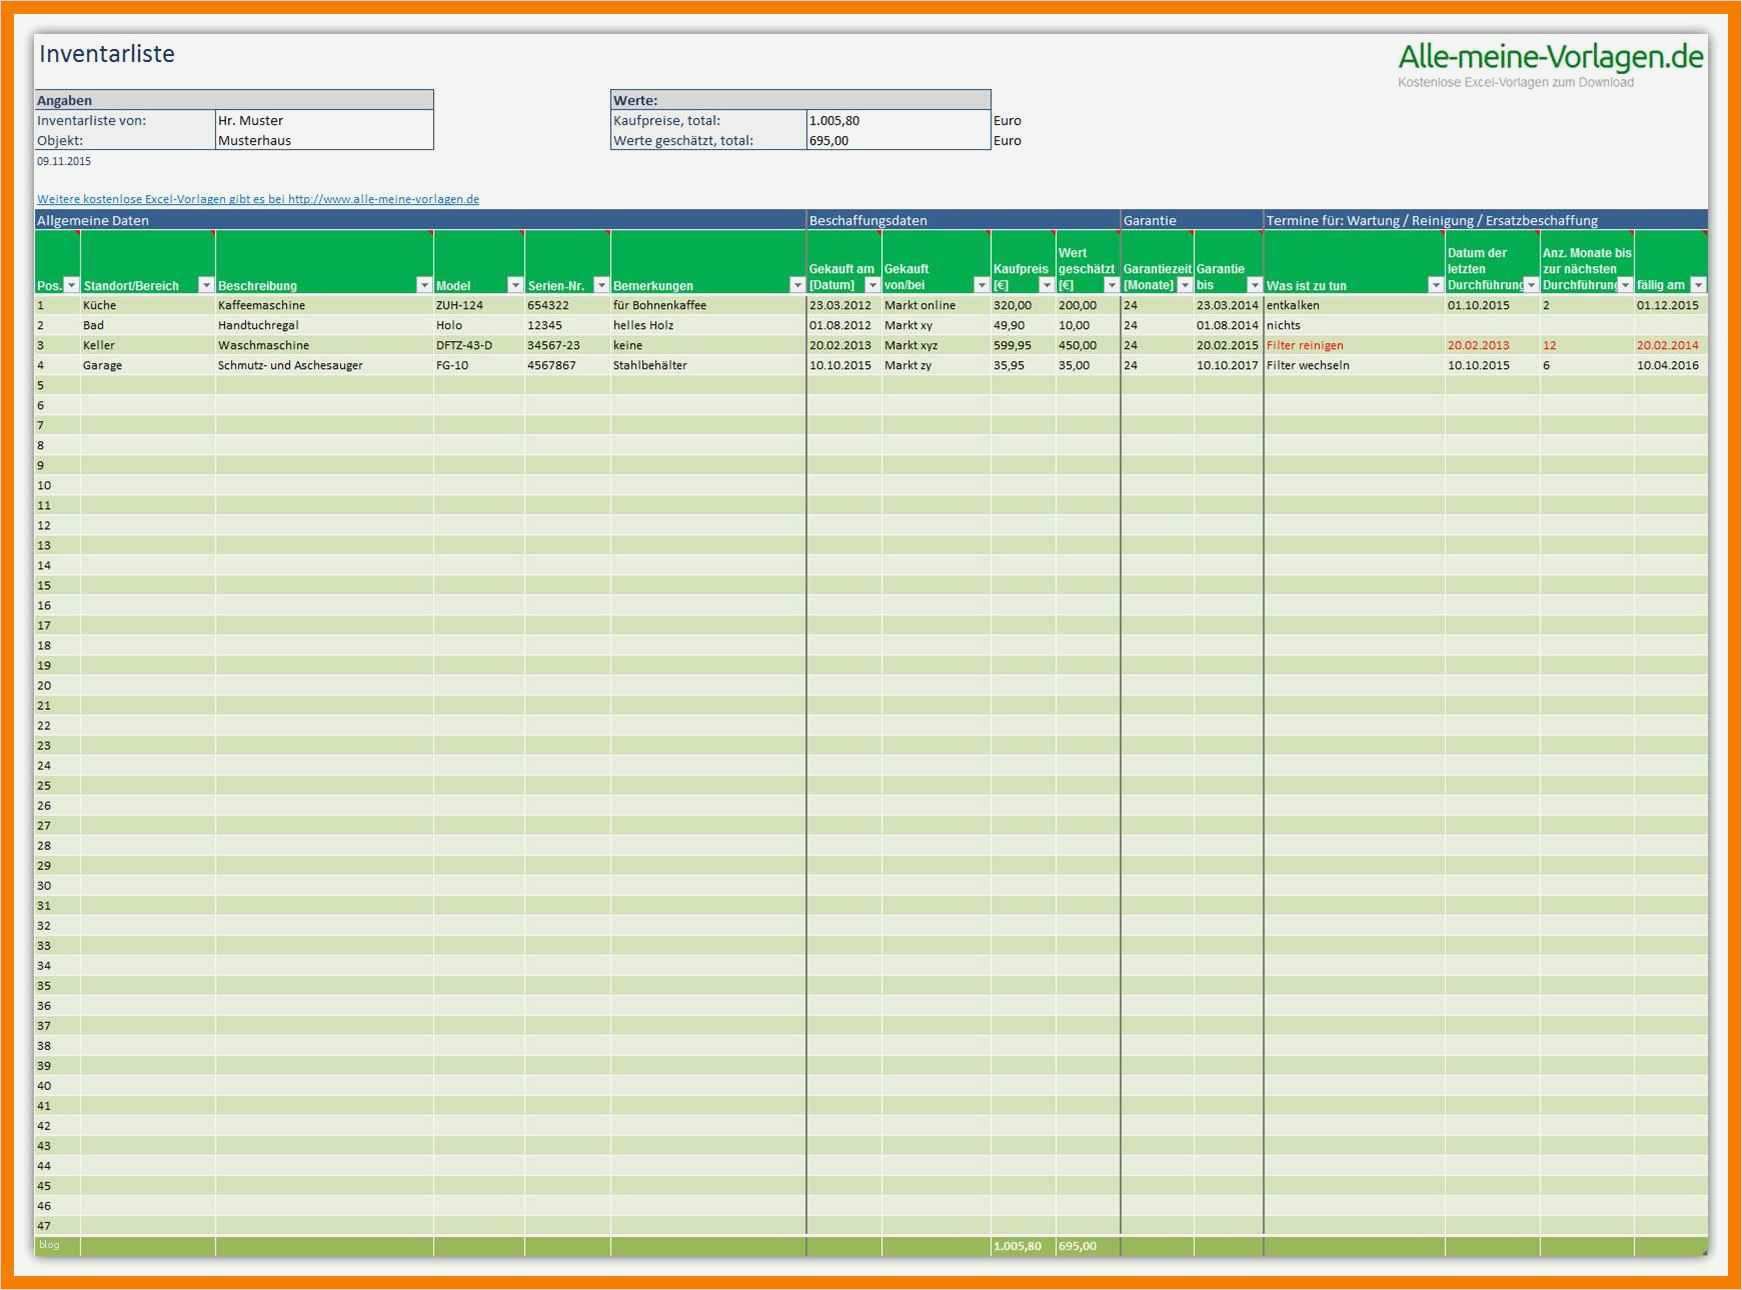Viewport: 1742px width, 1290px height.
Task: Click the Model column filter arrow
Action: [x=514, y=285]
